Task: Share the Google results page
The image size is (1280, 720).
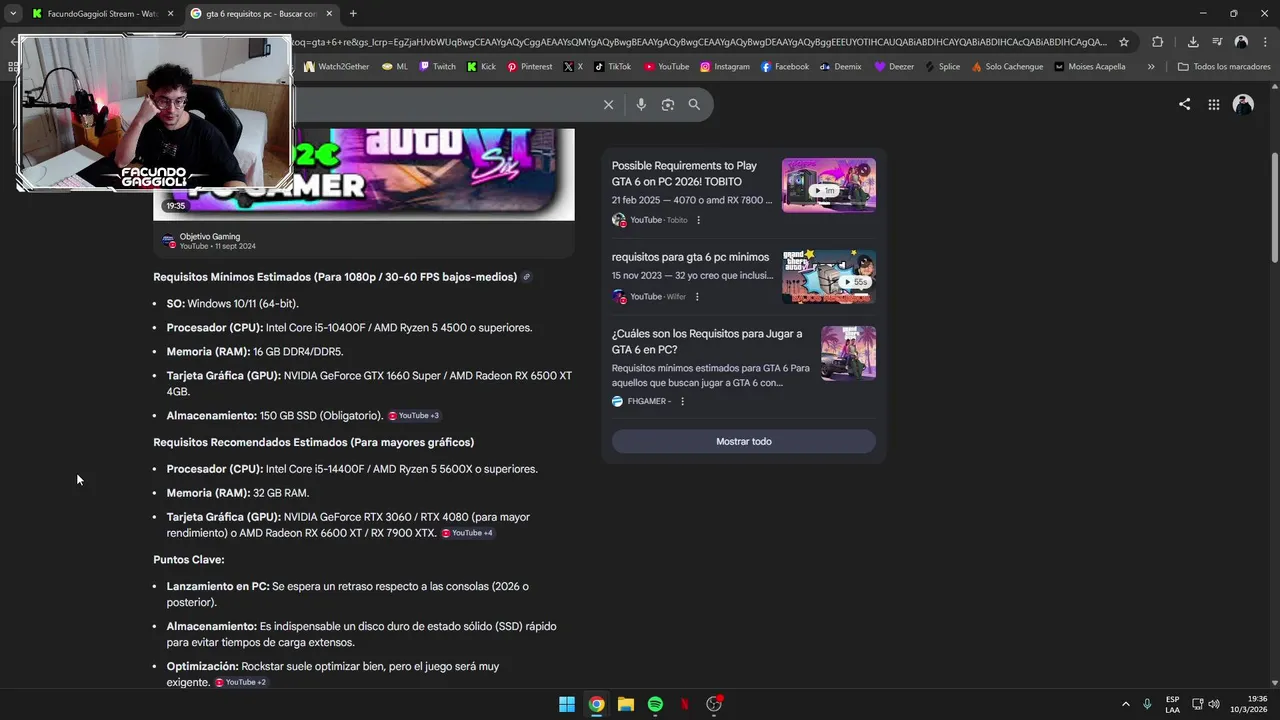Action: [1184, 104]
